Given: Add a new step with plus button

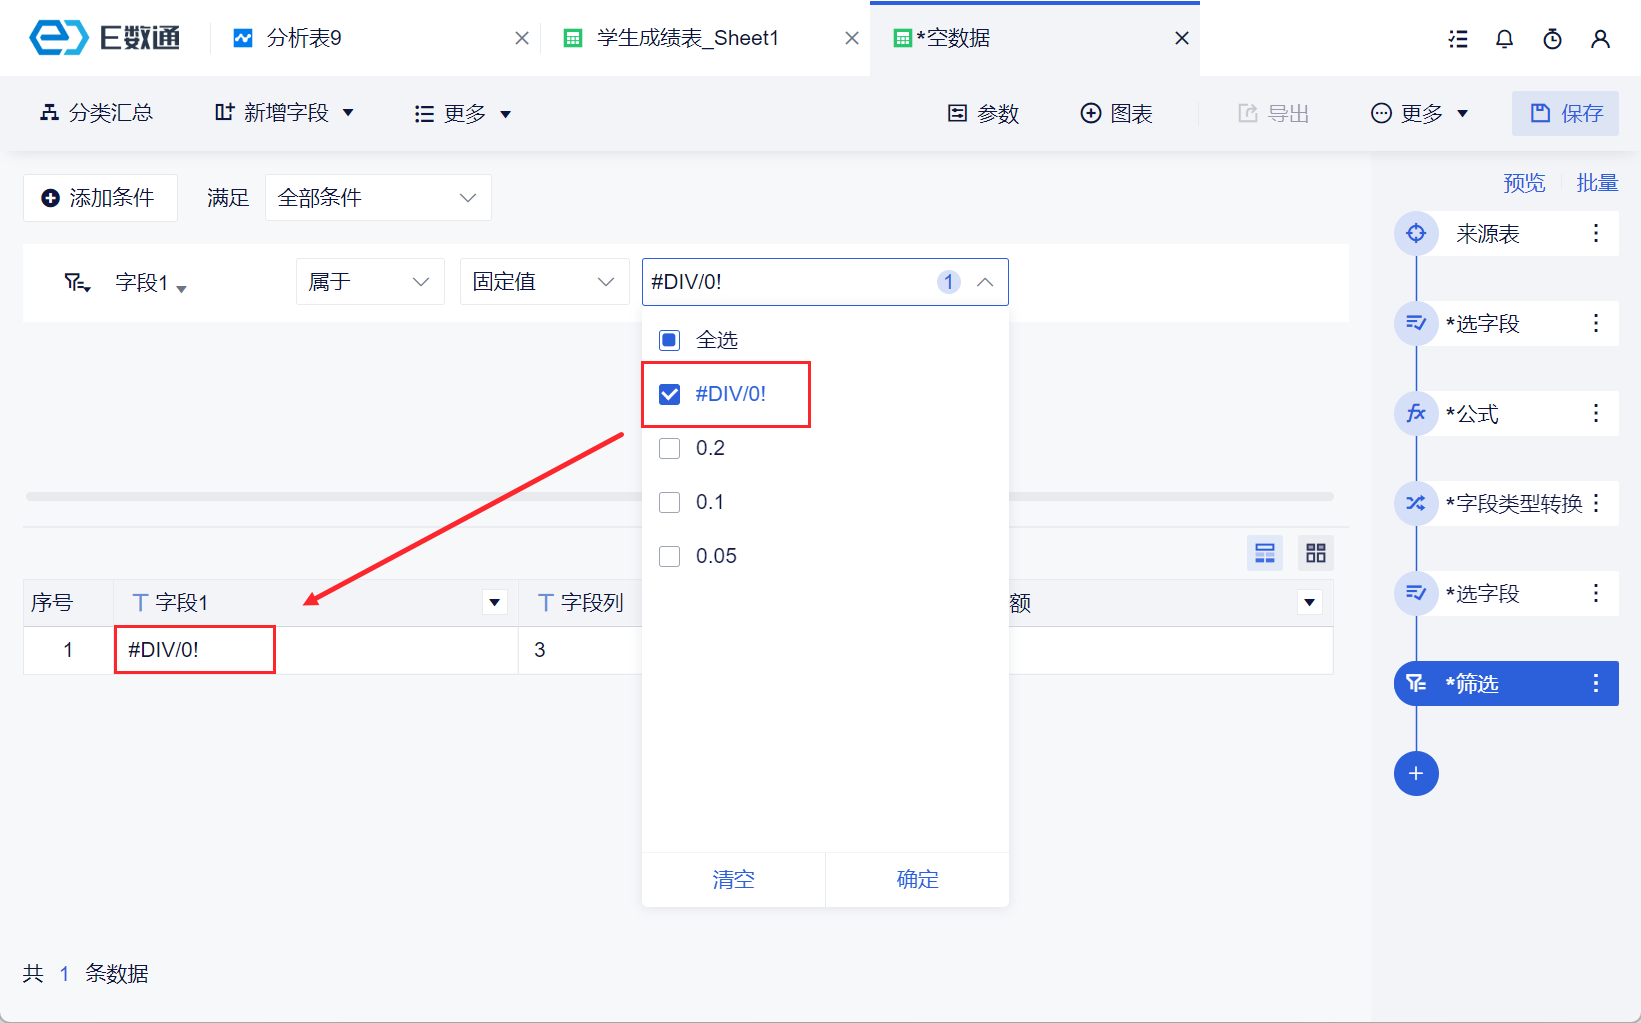Looking at the screenshot, I should coord(1416,773).
